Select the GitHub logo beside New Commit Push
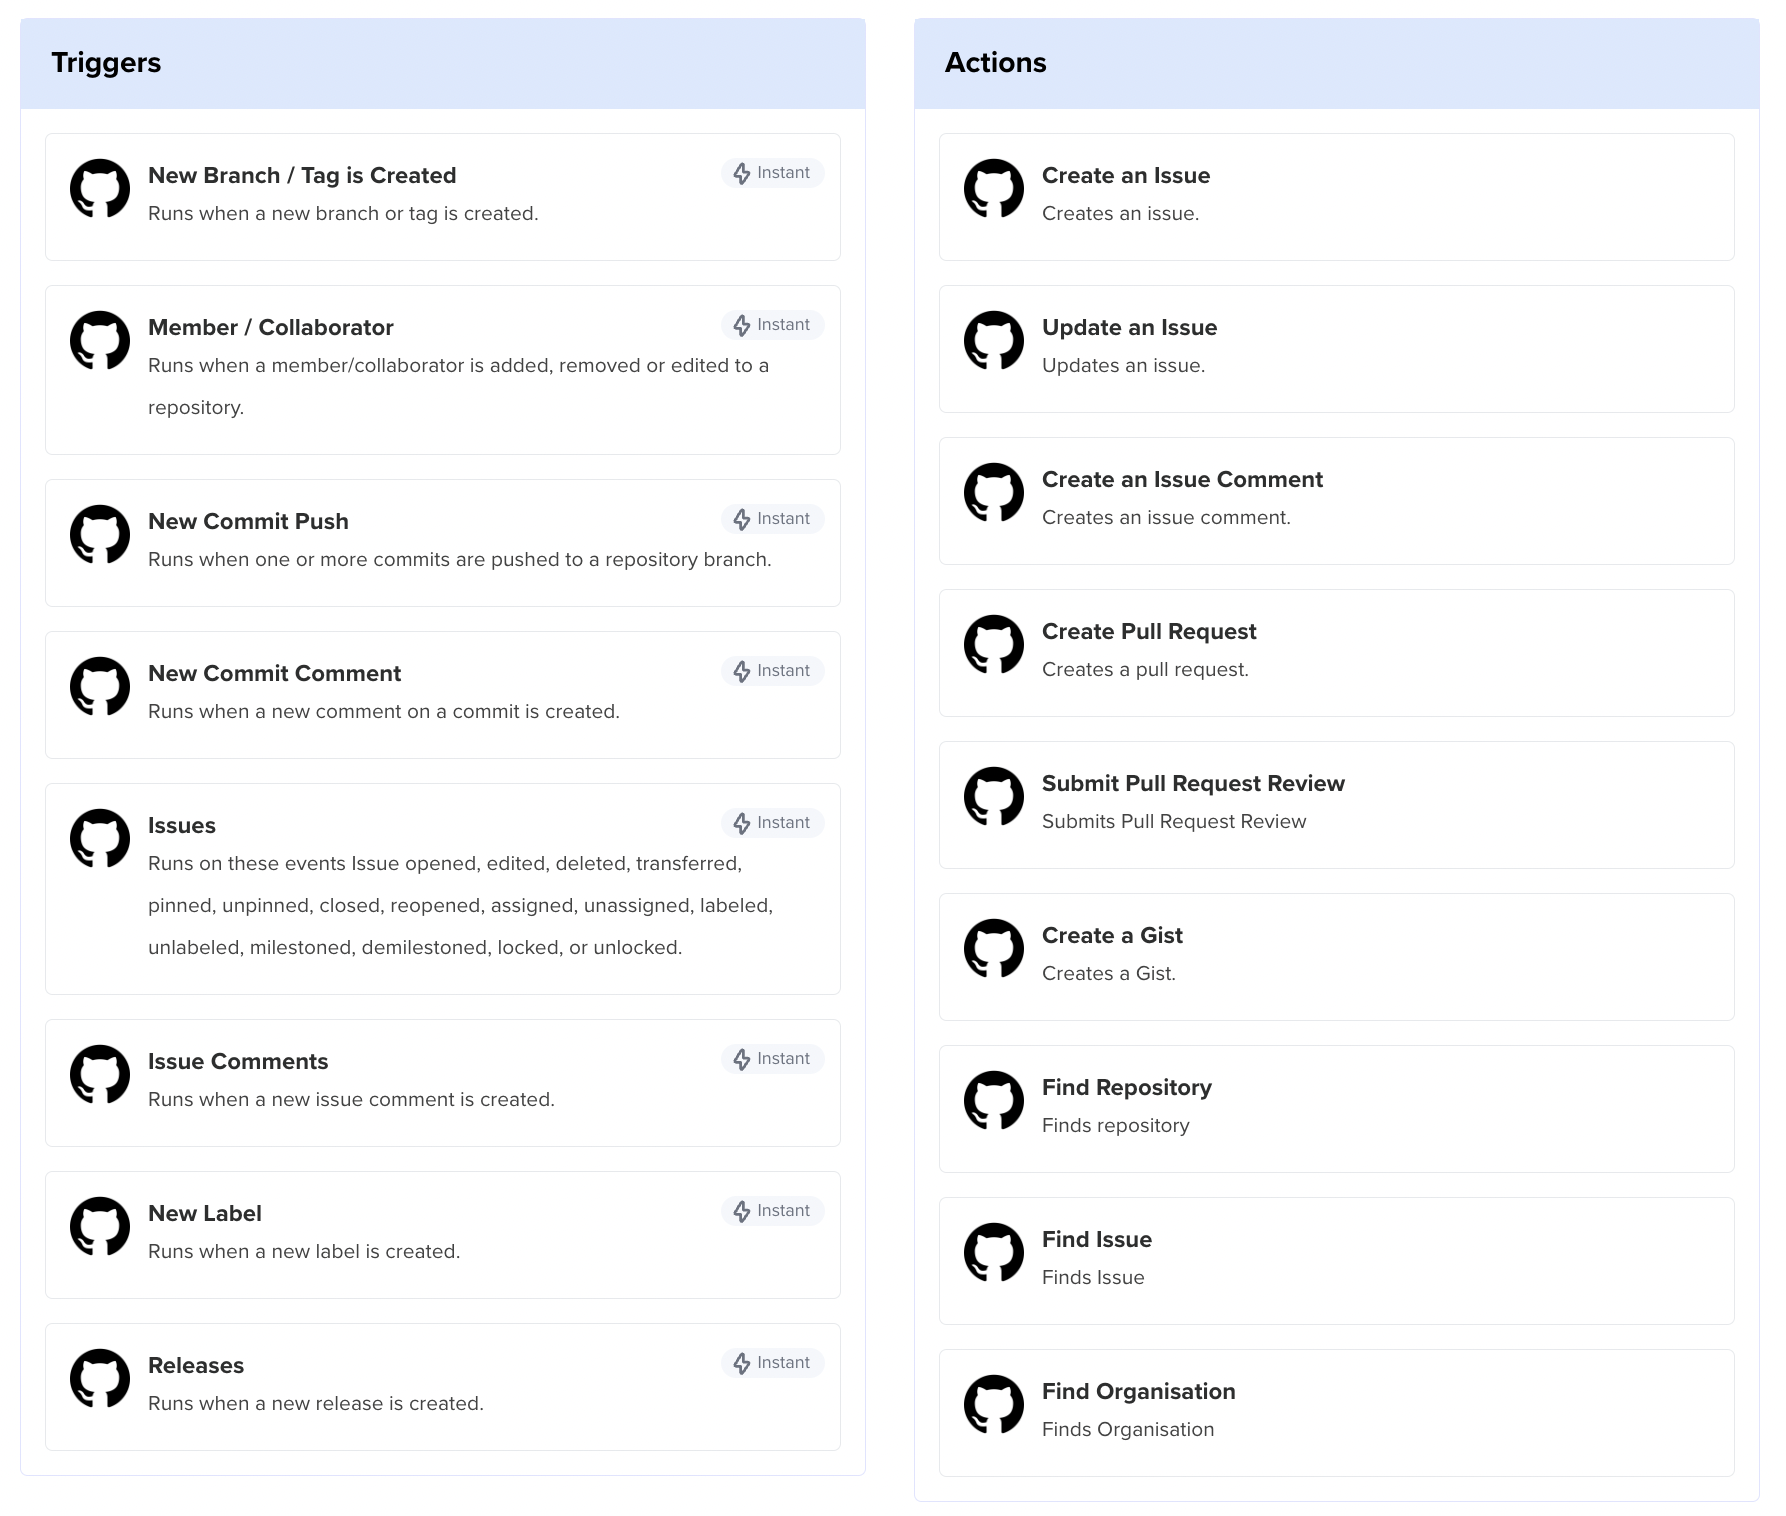This screenshot has width=1786, height=1516. (x=100, y=535)
